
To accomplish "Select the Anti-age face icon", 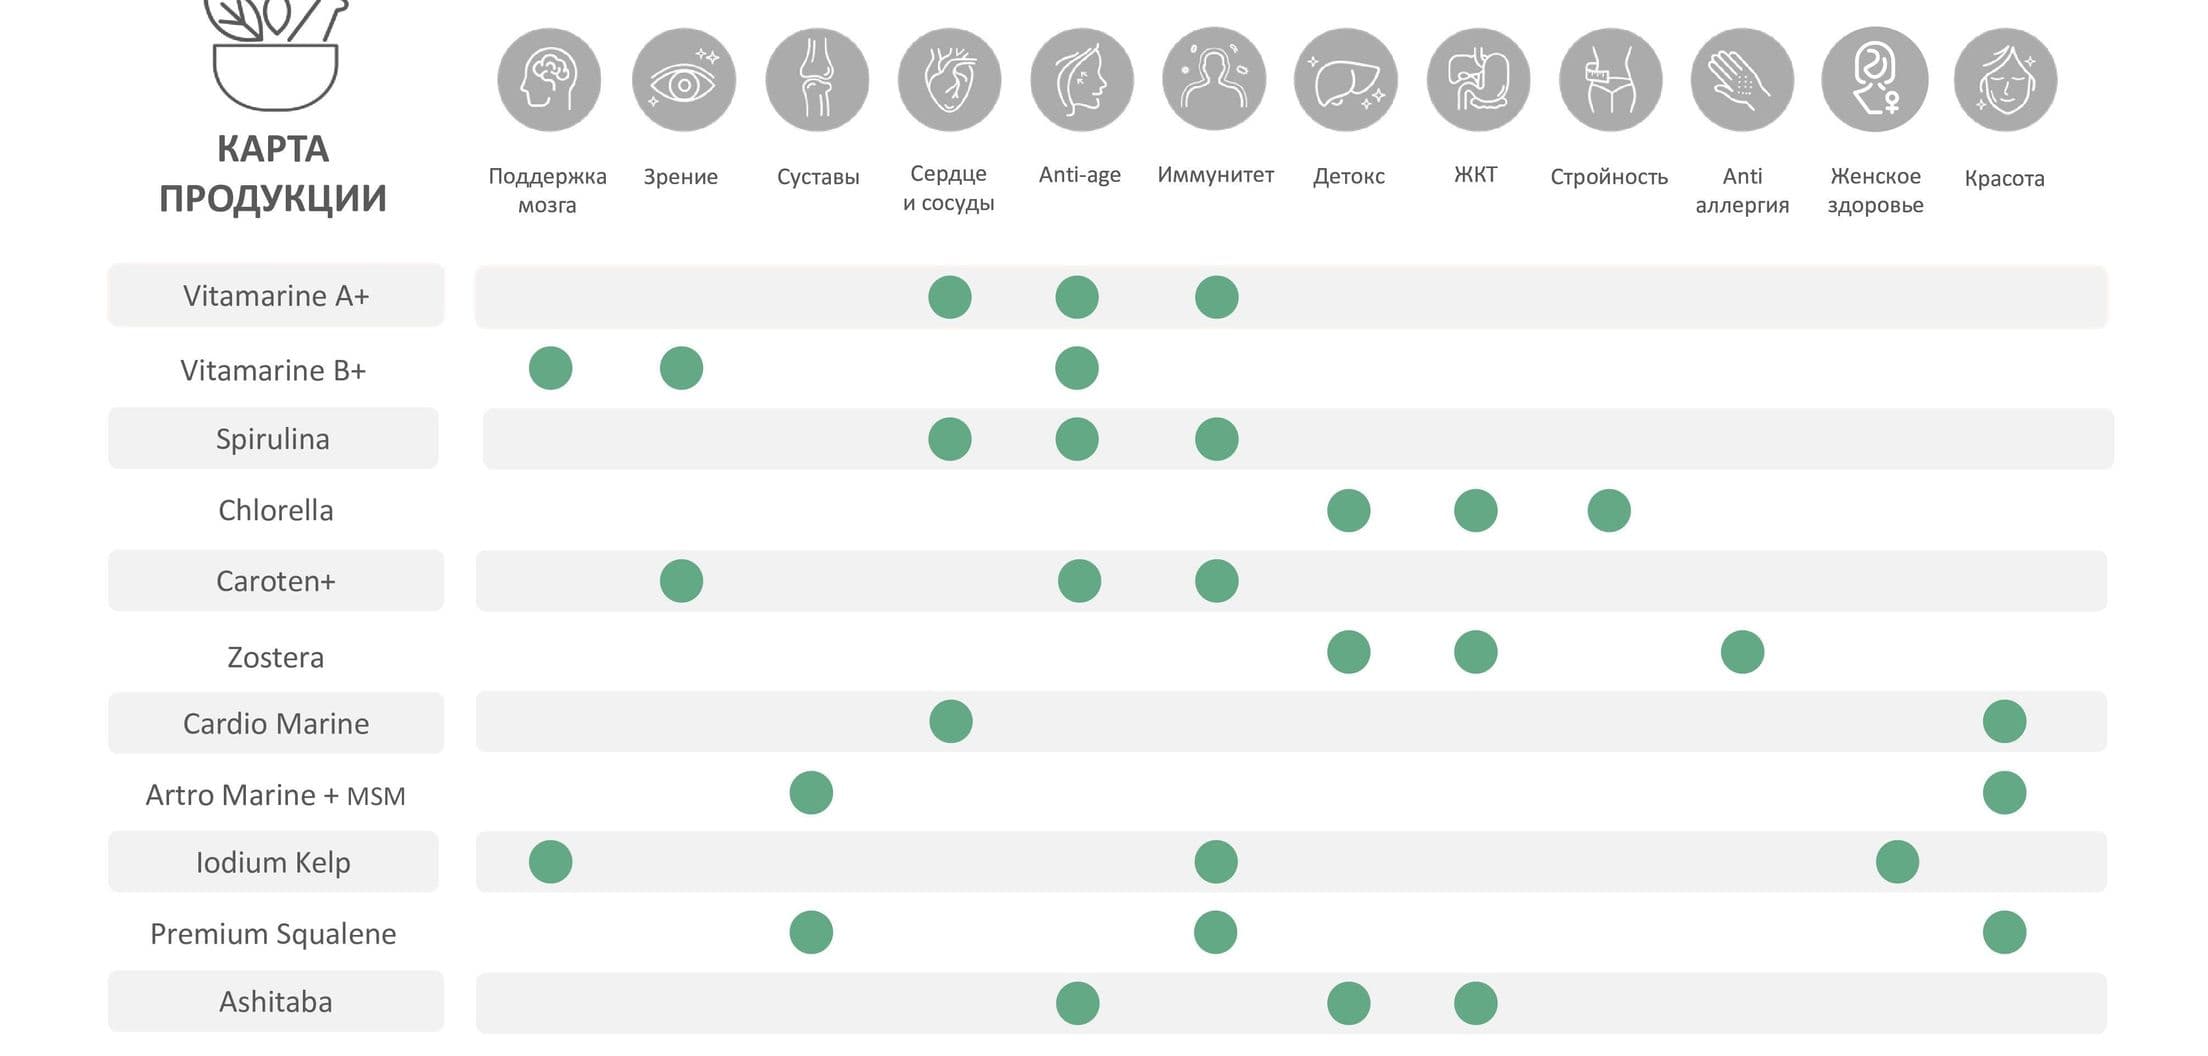I will 1082,80.
